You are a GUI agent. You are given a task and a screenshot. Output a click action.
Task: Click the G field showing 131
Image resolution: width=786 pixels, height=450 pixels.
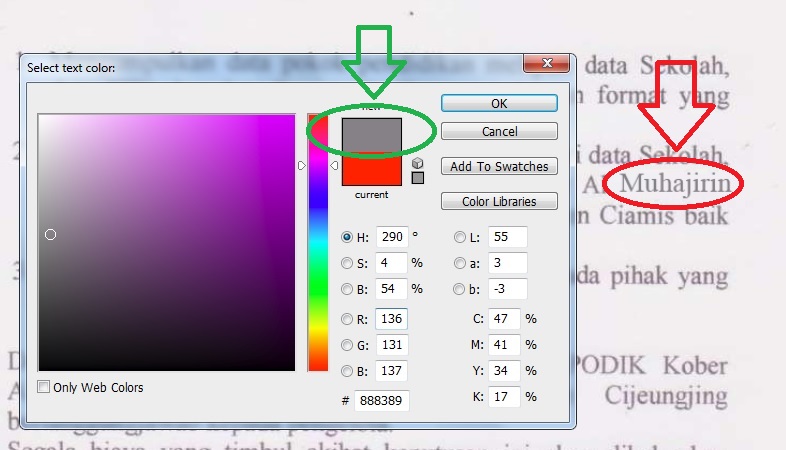(391, 345)
